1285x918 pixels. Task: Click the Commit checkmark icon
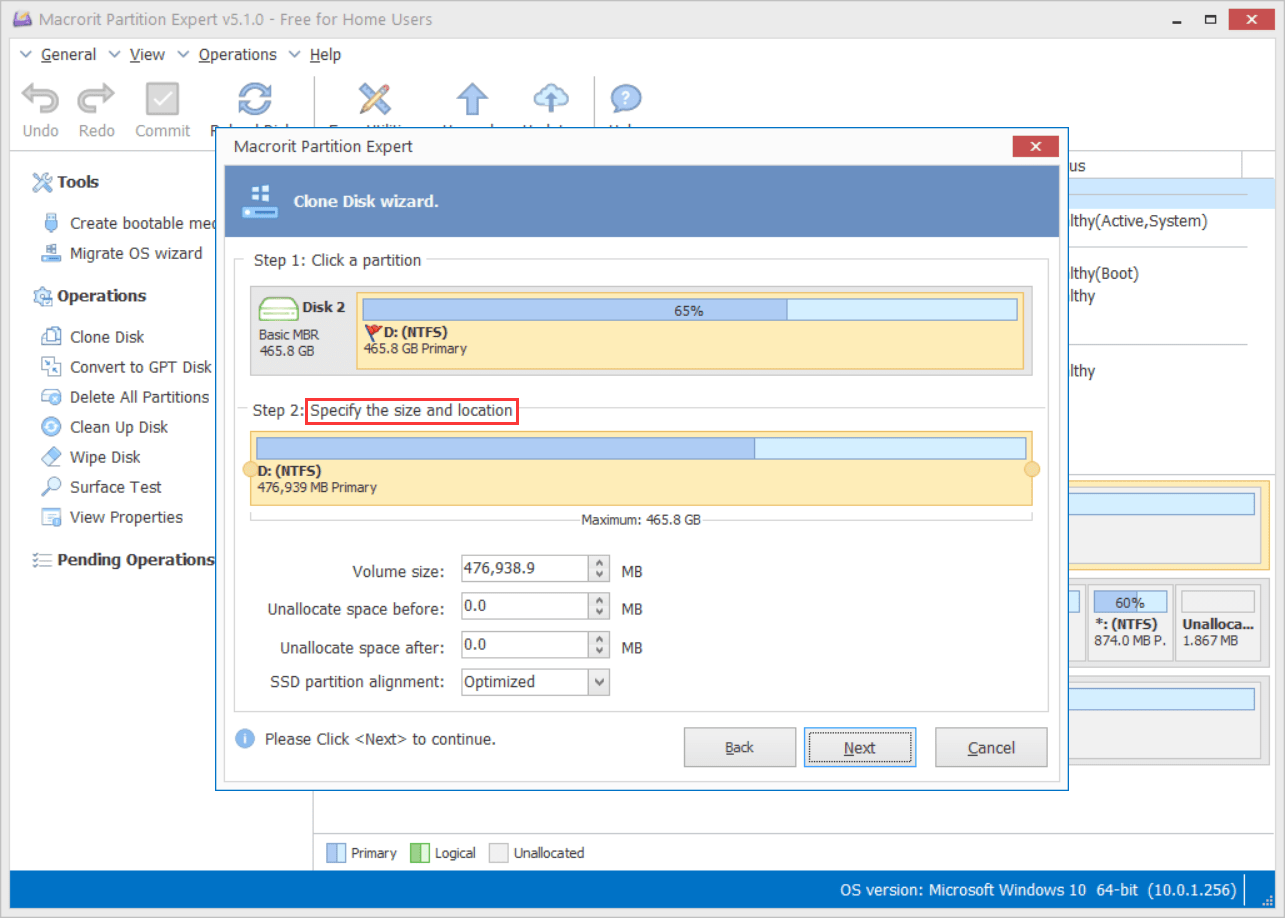(x=162, y=99)
